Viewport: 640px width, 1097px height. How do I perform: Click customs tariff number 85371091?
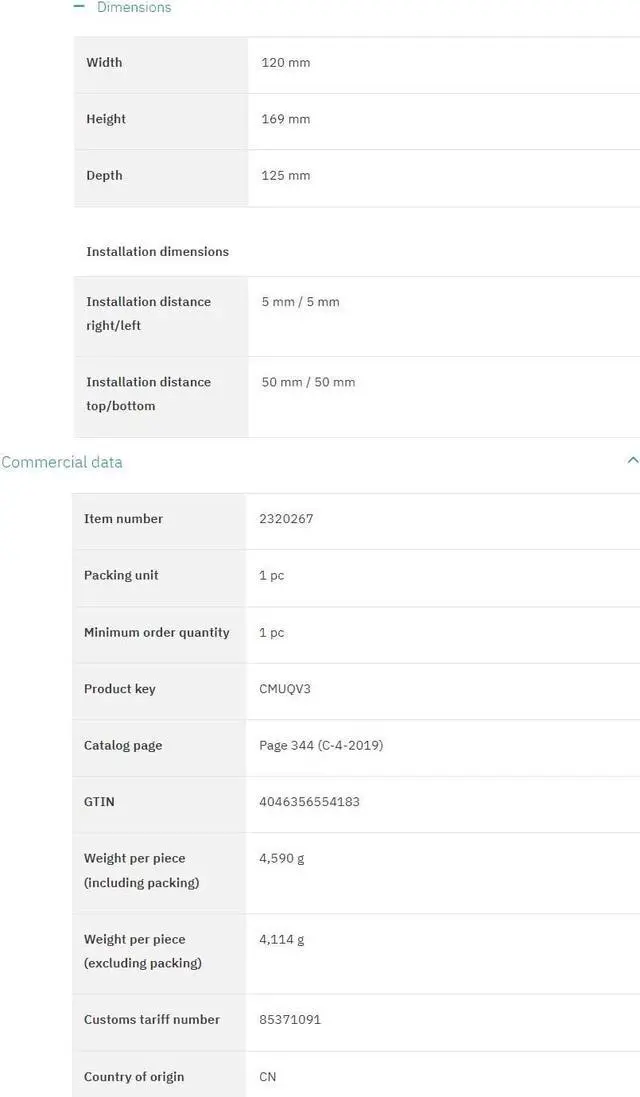[x=290, y=1020]
